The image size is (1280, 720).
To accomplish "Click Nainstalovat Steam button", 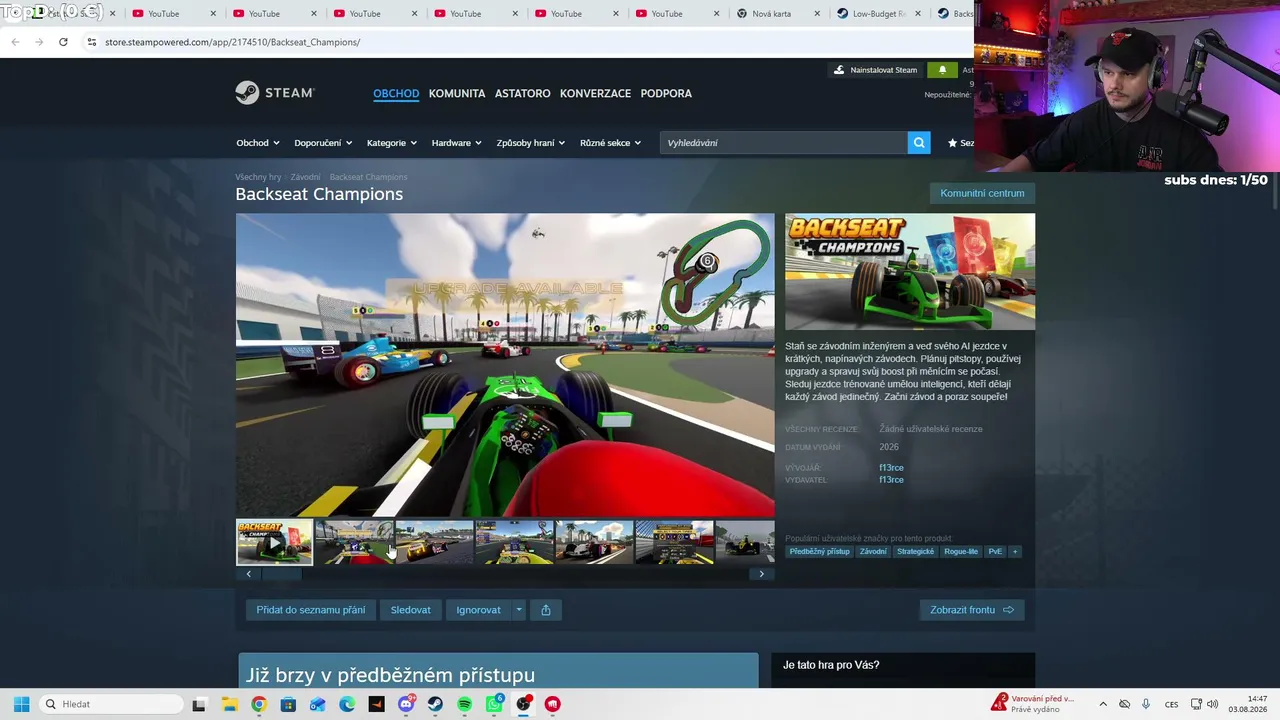I will (875, 70).
